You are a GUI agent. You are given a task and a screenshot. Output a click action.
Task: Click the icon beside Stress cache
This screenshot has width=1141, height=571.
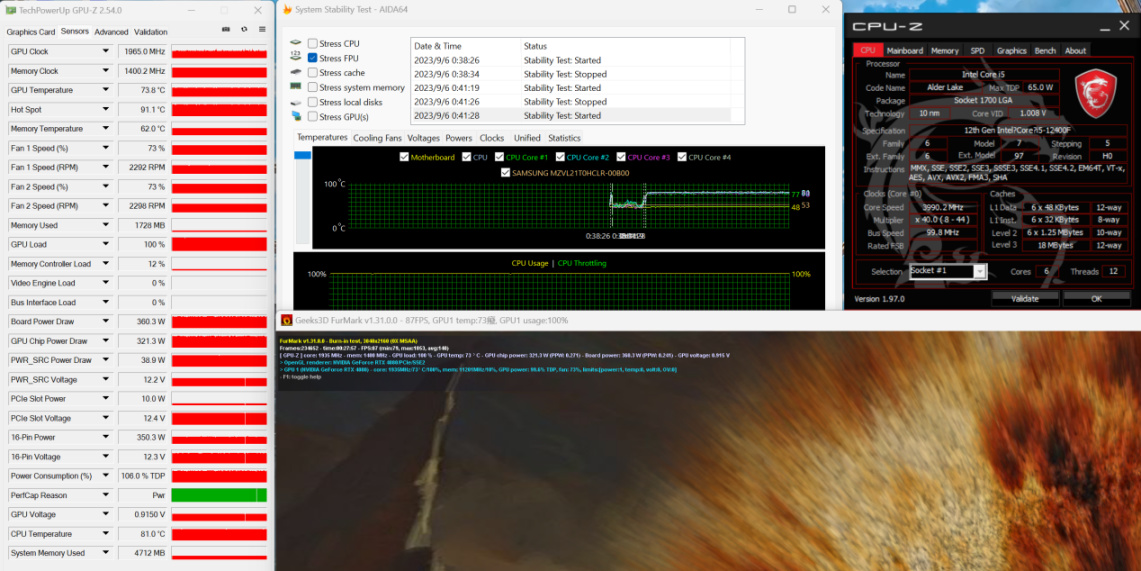point(295,73)
